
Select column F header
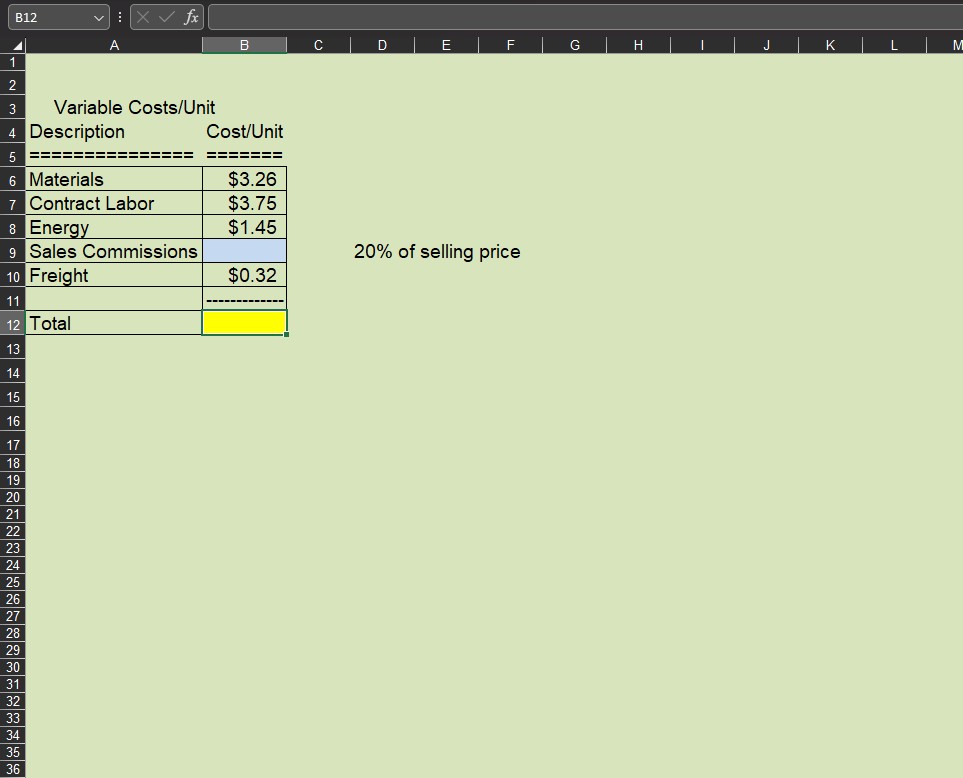tap(510, 45)
